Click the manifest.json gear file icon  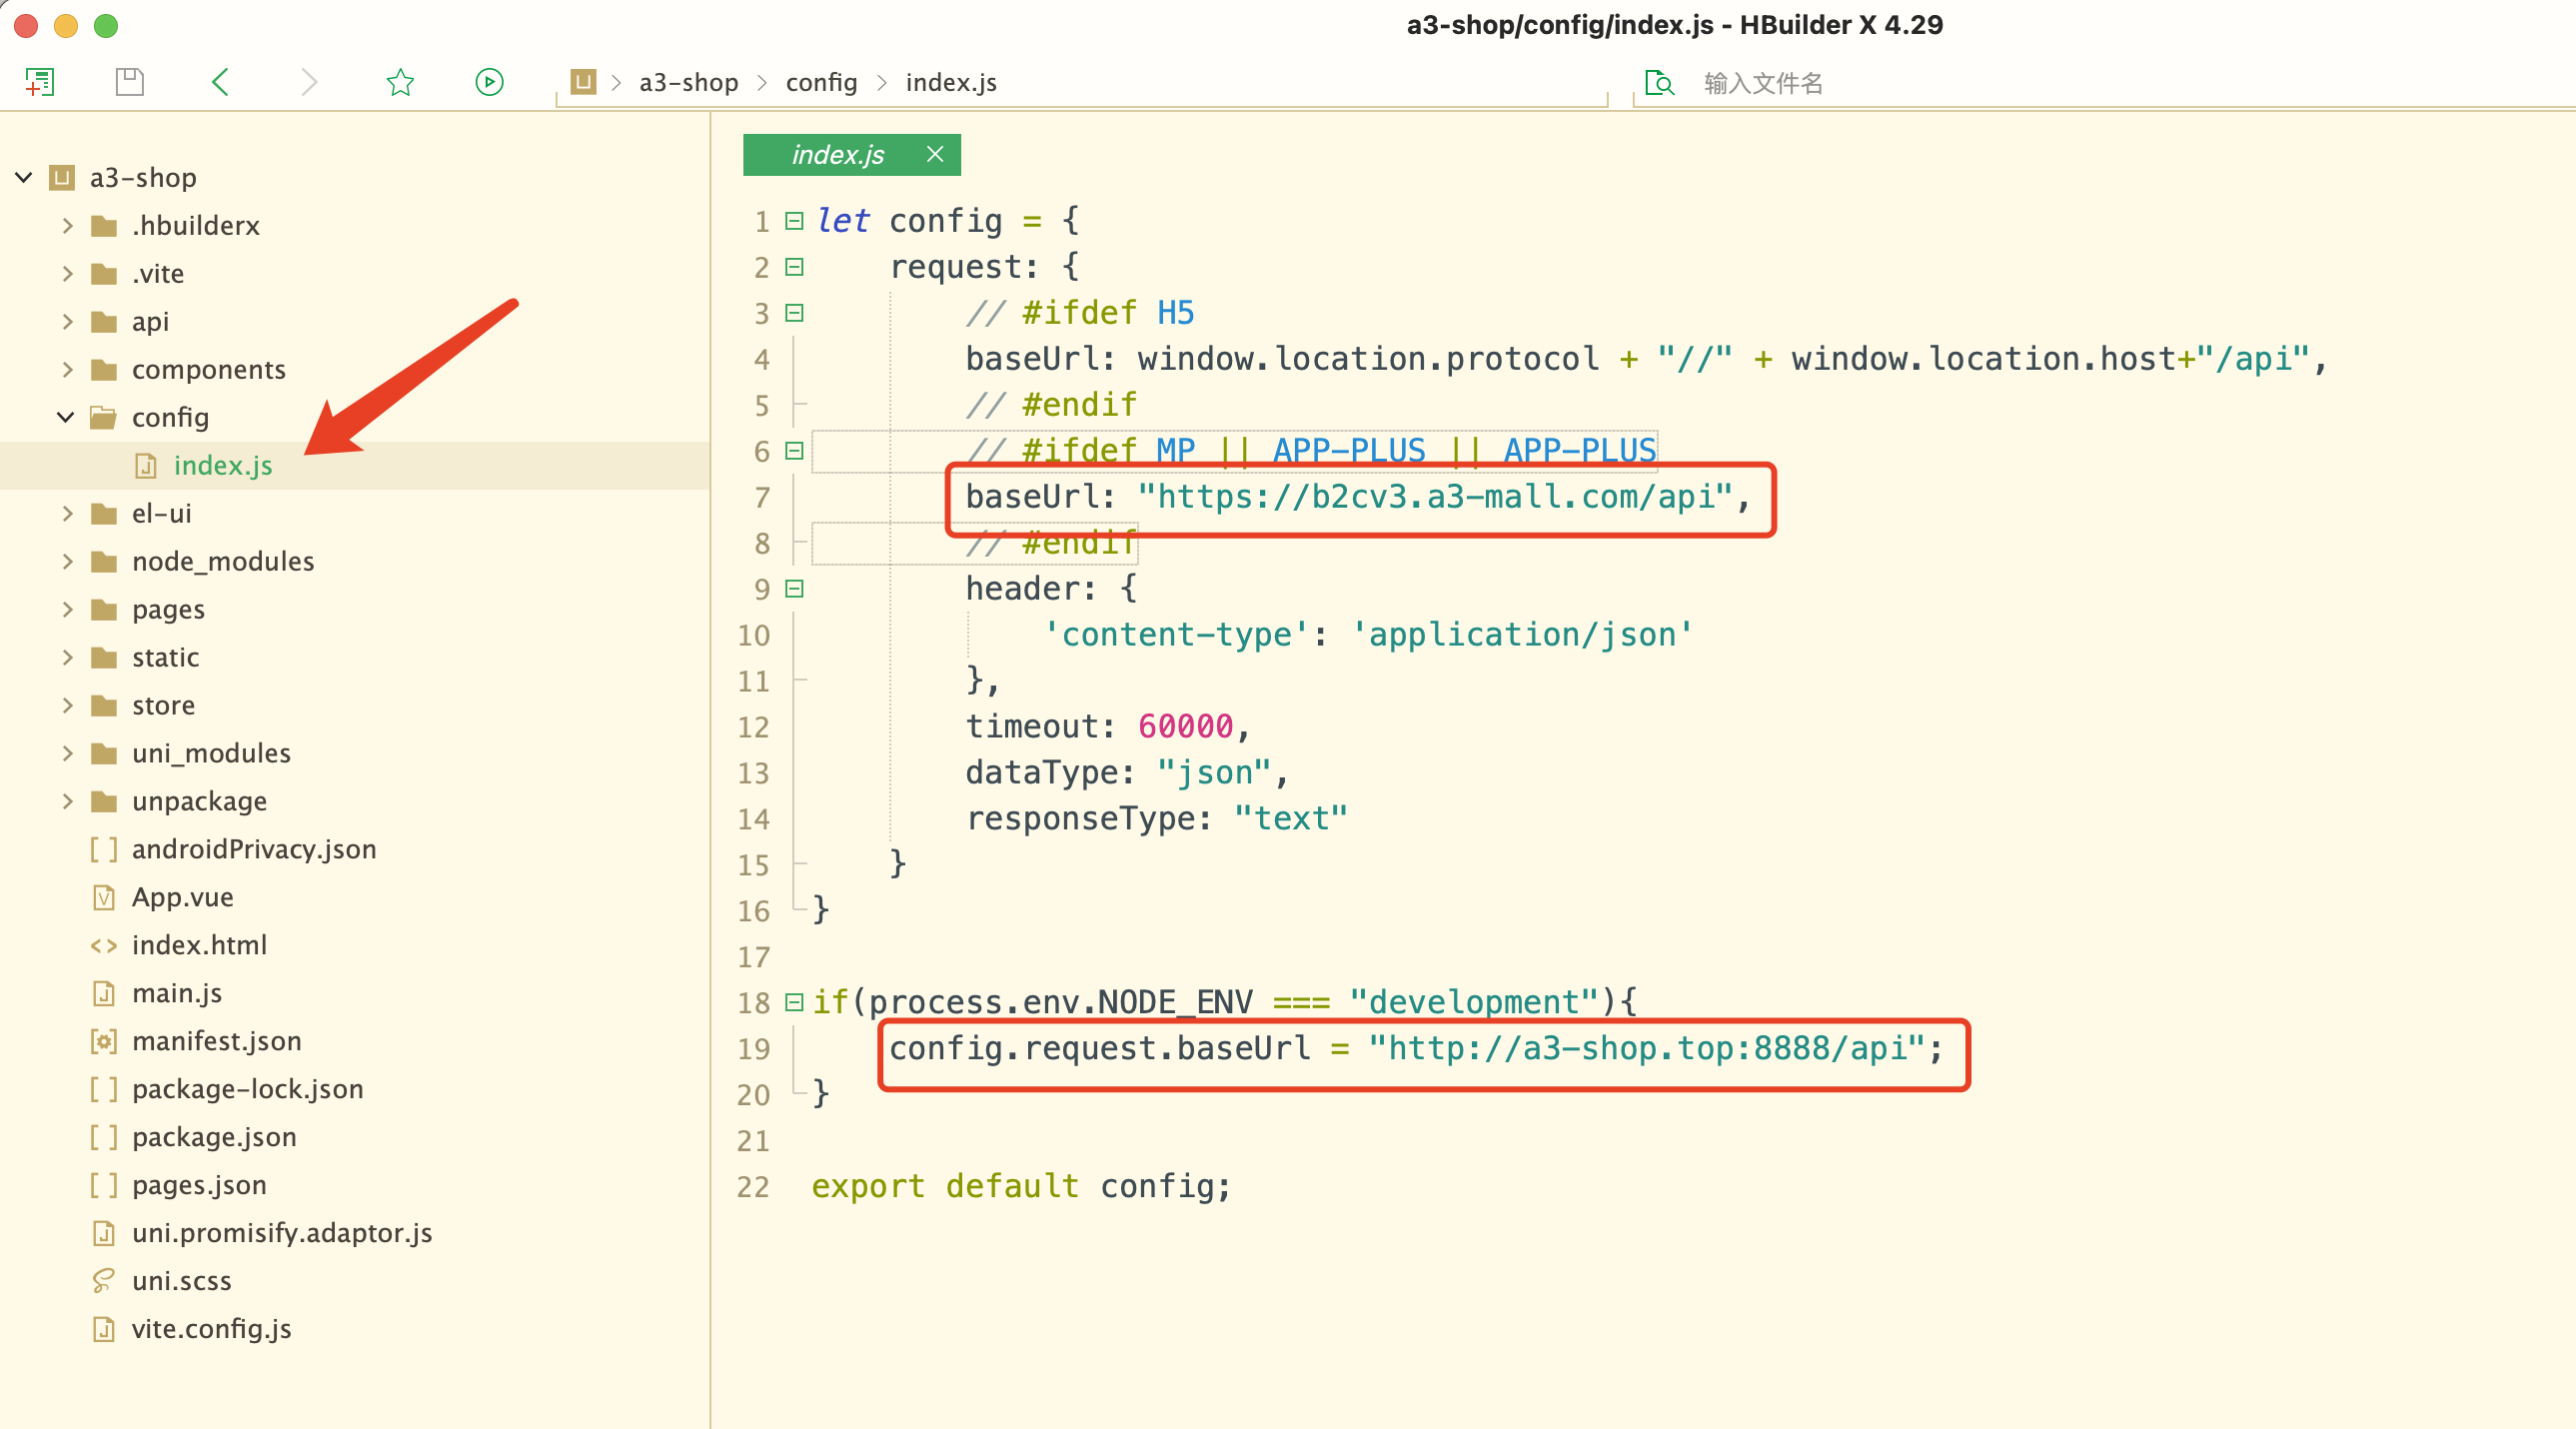coord(104,1042)
